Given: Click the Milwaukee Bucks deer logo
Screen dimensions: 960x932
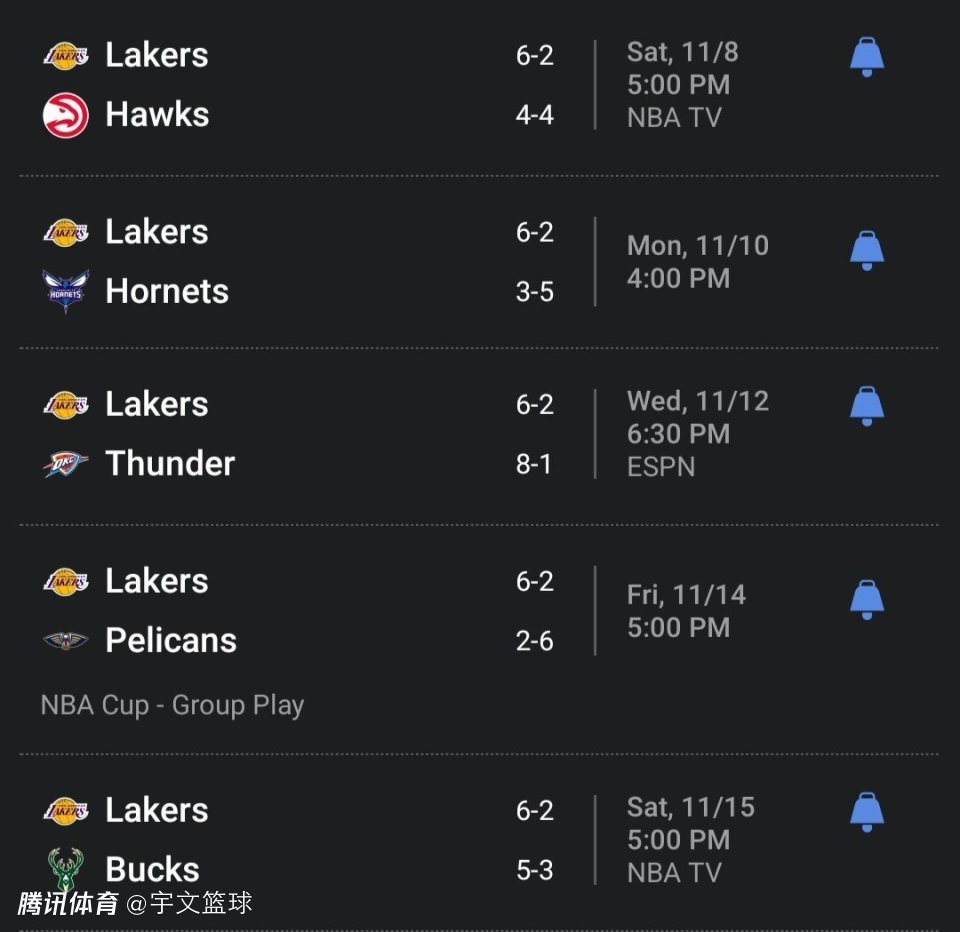Looking at the screenshot, I should tap(66, 868).
